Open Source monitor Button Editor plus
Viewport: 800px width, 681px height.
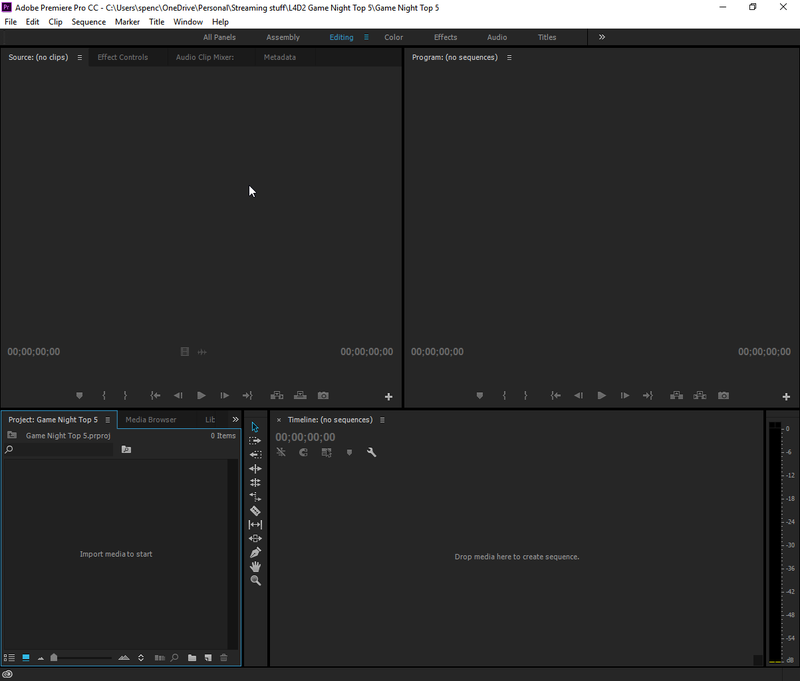[x=389, y=396]
